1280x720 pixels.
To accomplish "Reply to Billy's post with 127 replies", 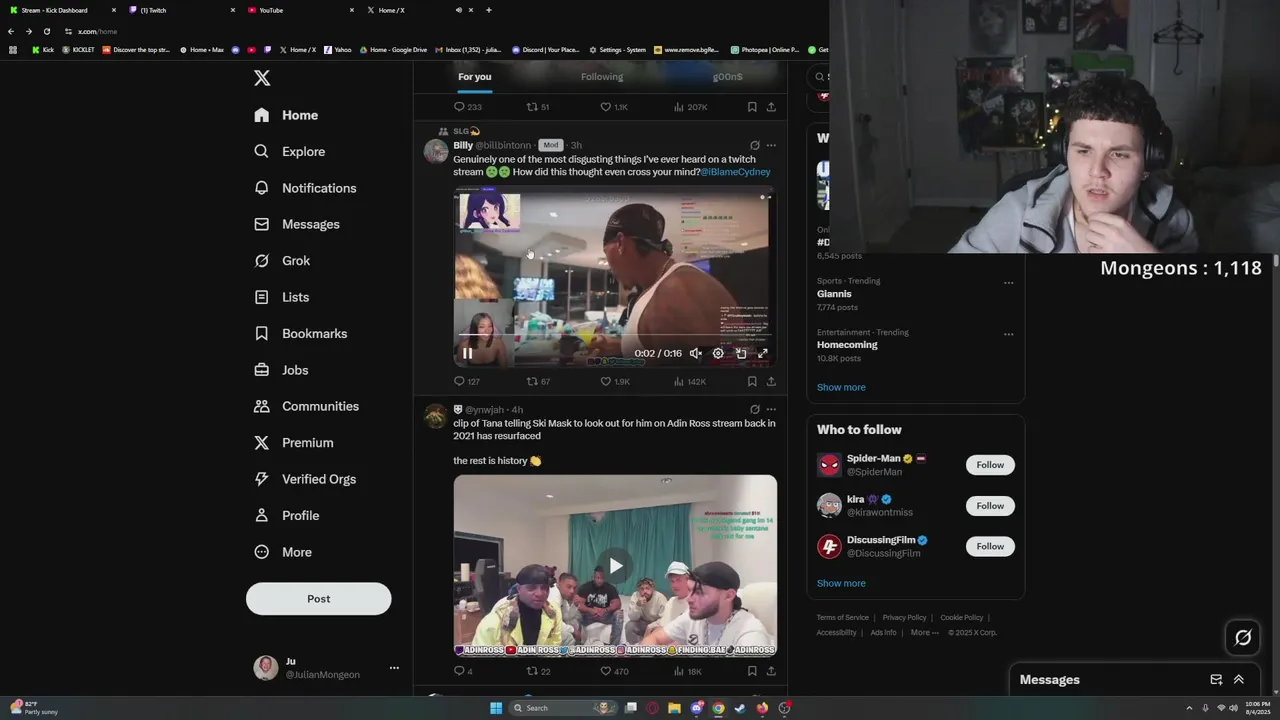I will 467,381.
